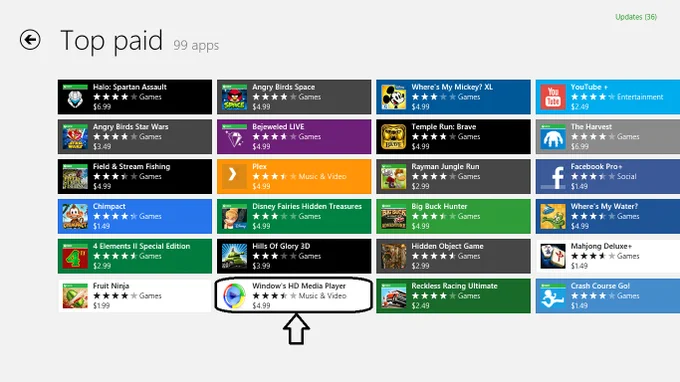
Task: Select the Plex title text
Action: pos(259,167)
